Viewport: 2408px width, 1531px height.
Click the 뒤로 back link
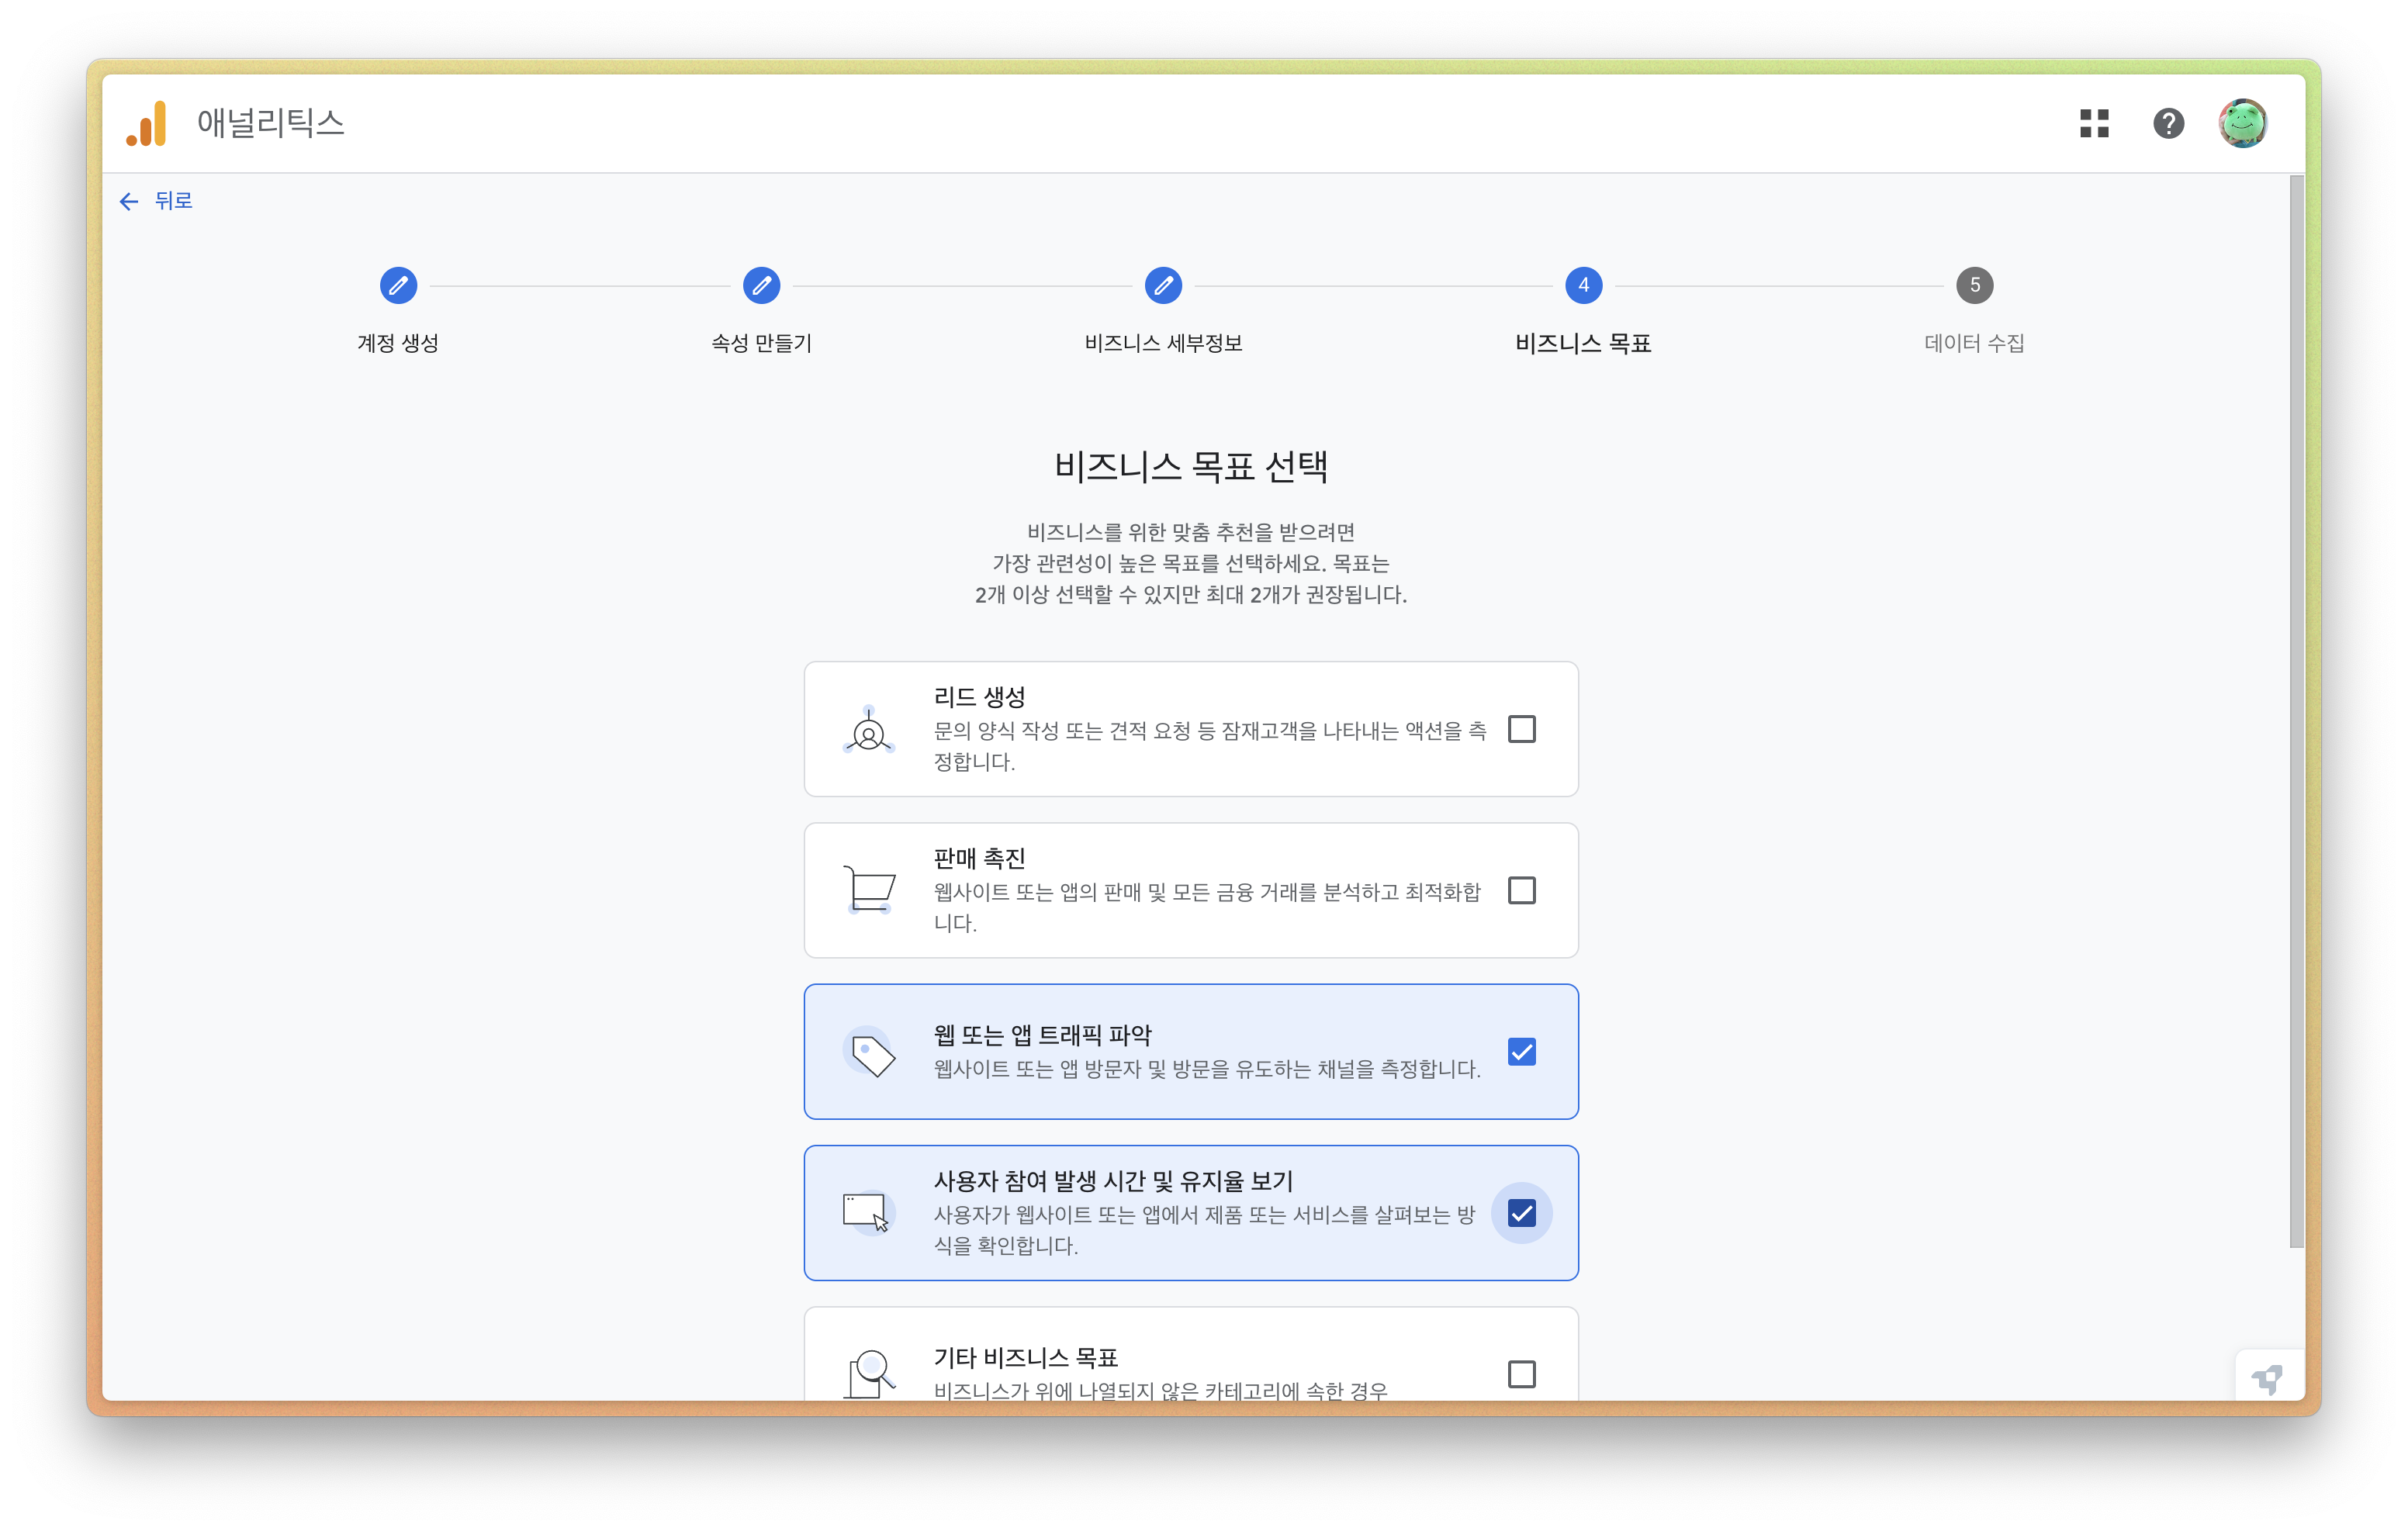point(173,202)
